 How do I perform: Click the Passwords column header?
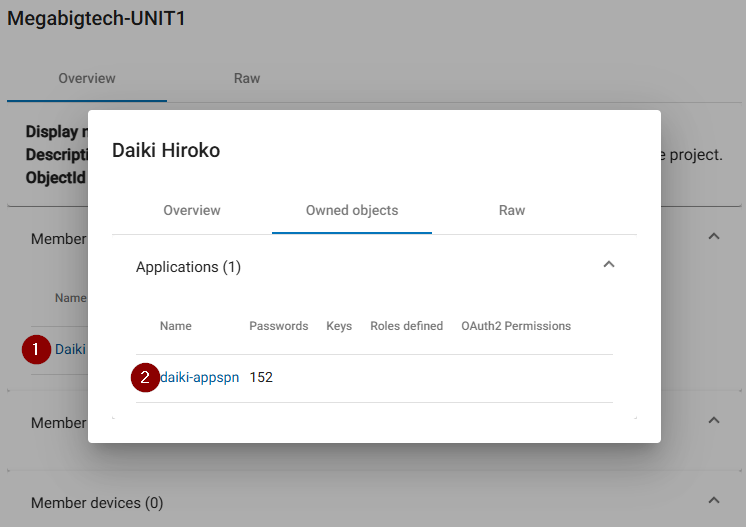(279, 326)
